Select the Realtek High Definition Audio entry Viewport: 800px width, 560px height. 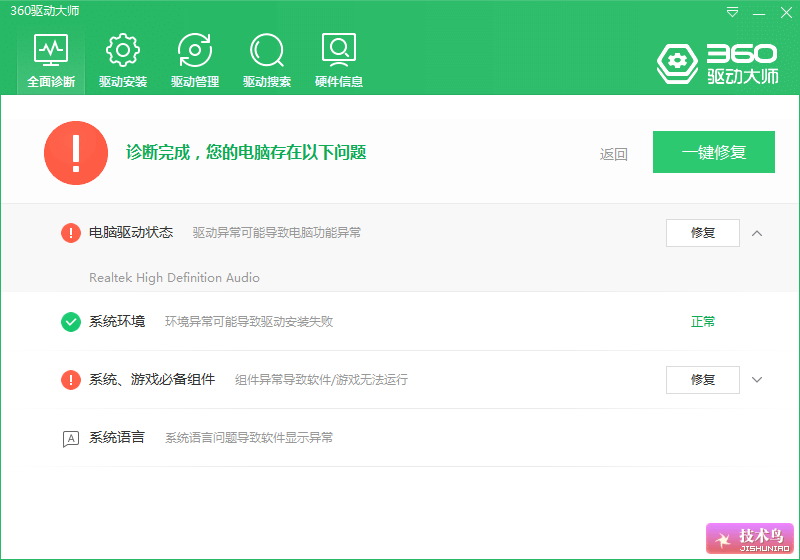tap(174, 277)
